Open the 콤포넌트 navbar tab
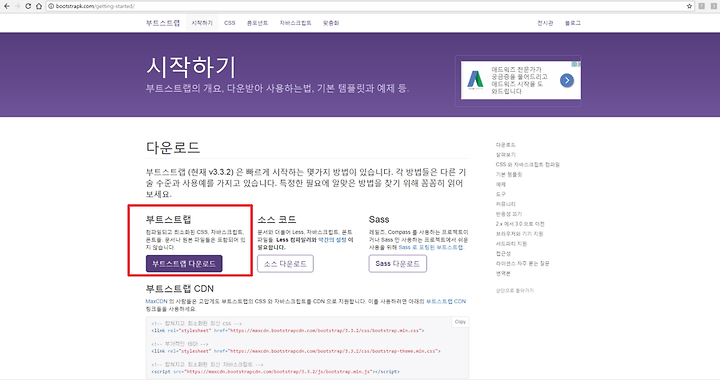720x380 pixels. [x=257, y=23]
